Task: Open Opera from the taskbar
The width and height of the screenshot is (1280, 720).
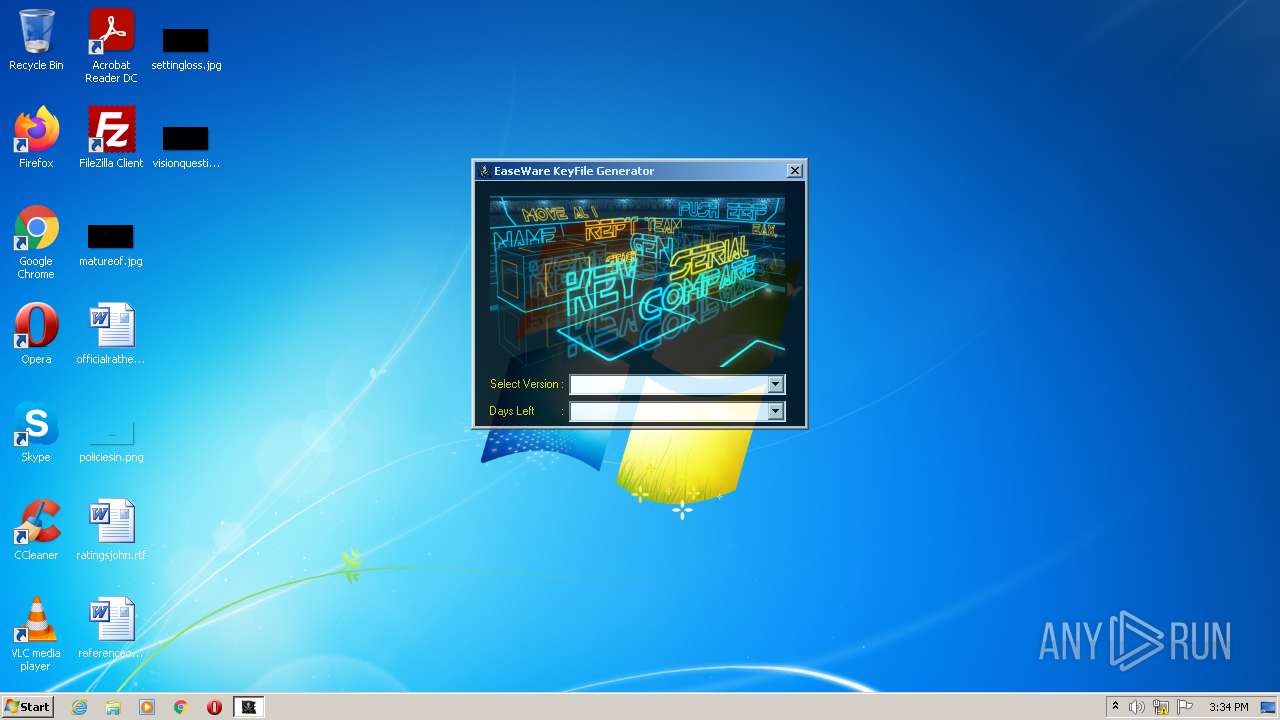Action: (214, 707)
